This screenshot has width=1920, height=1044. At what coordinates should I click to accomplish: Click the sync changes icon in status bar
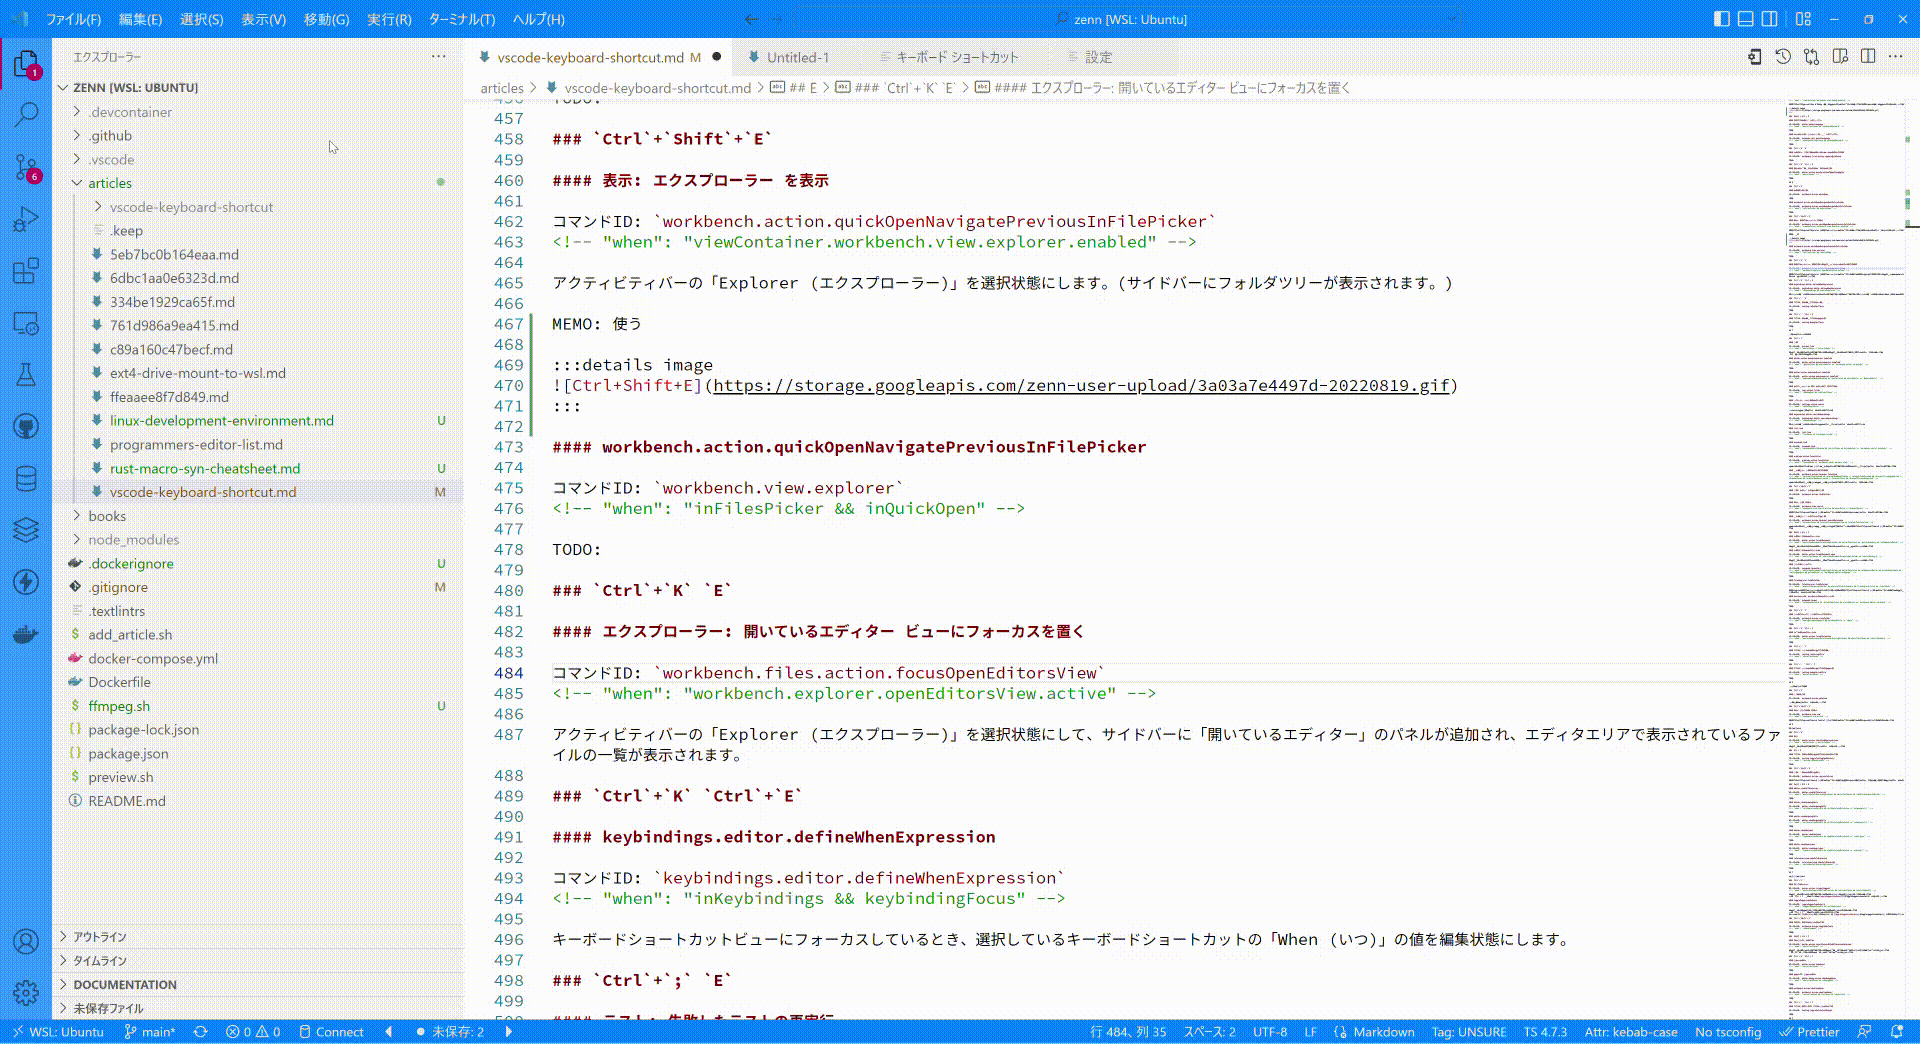point(200,1032)
